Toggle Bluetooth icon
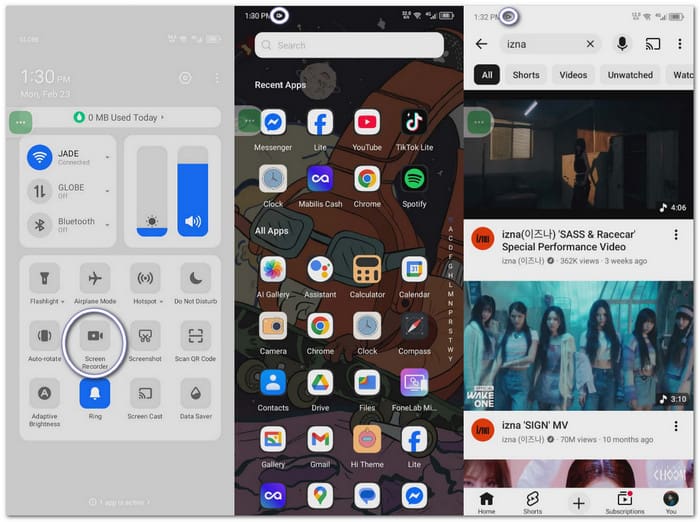700x522 pixels. coord(40,225)
